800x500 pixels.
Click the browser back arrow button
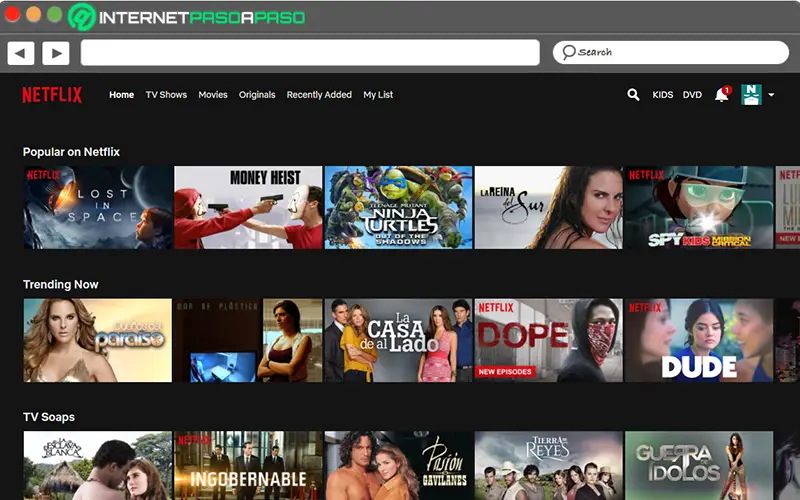pos(20,53)
